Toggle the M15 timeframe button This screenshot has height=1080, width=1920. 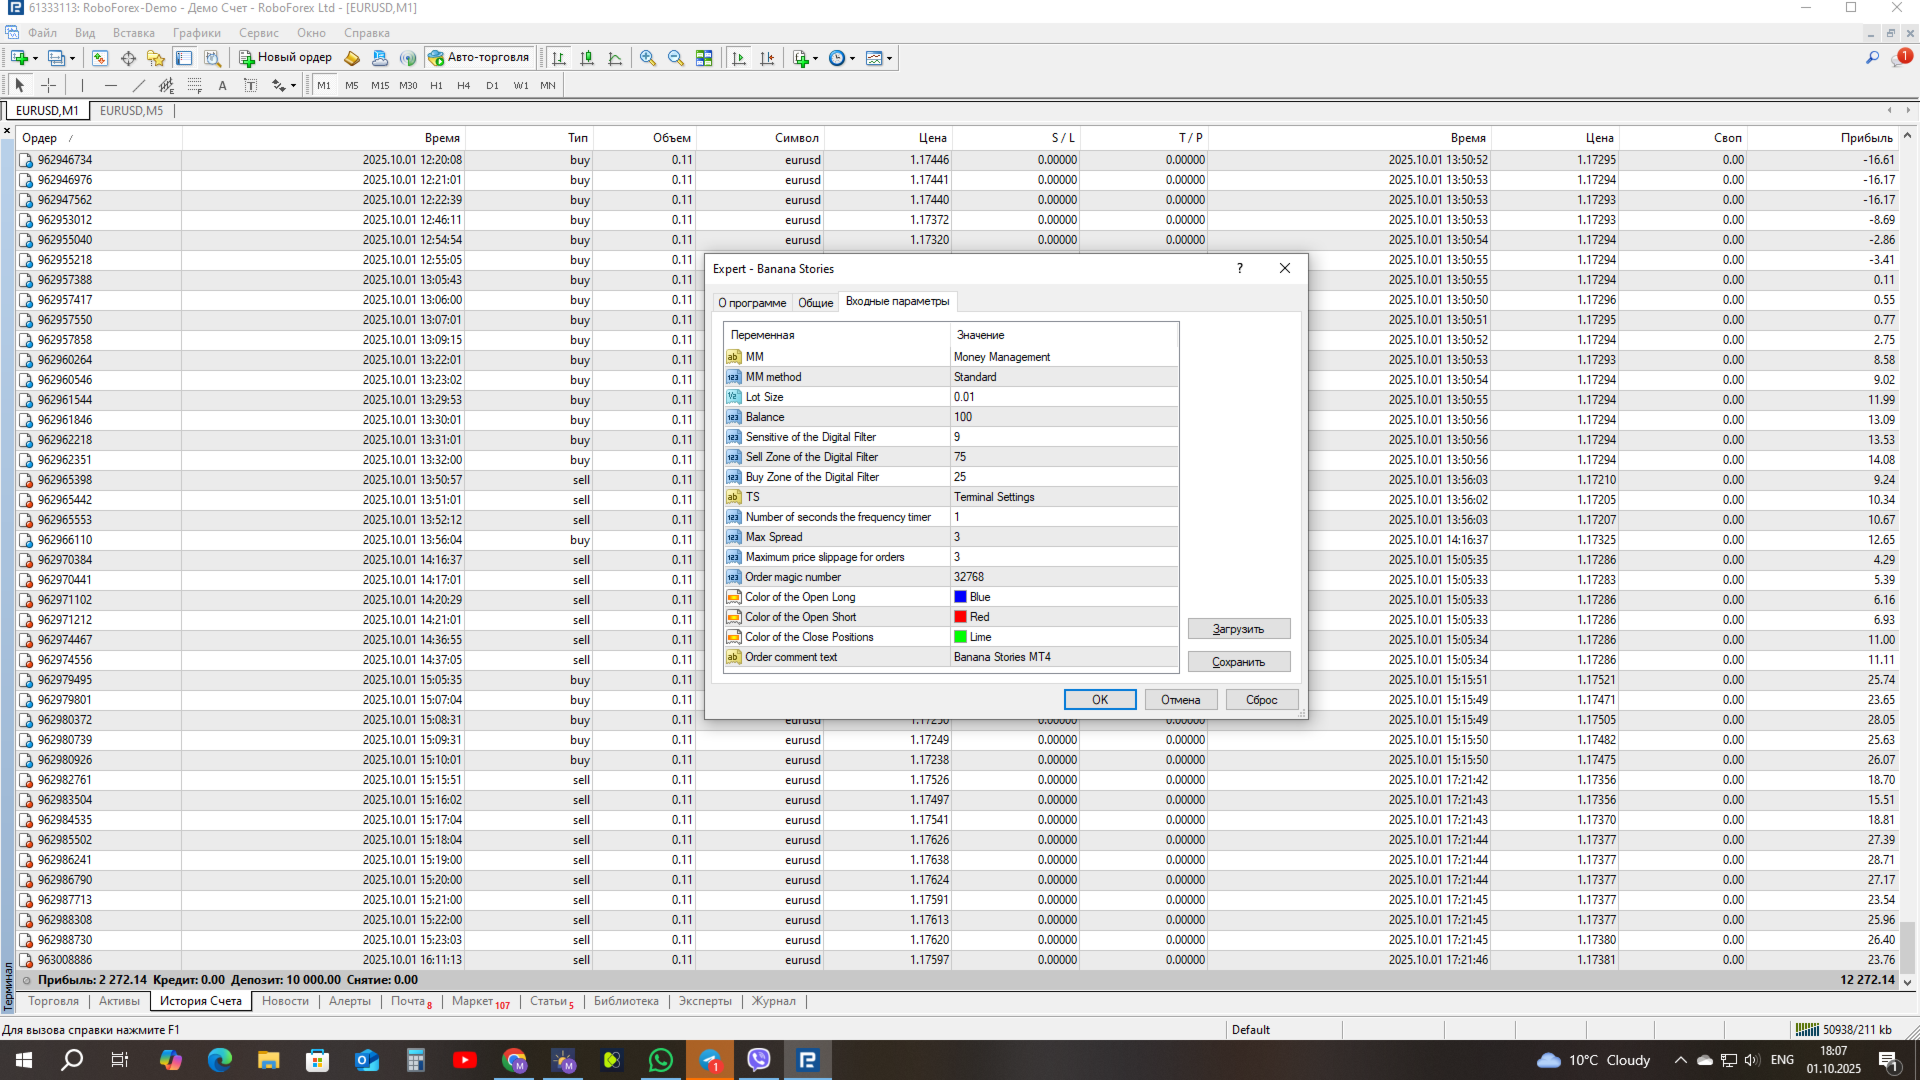pyautogui.click(x=380, y=86)
